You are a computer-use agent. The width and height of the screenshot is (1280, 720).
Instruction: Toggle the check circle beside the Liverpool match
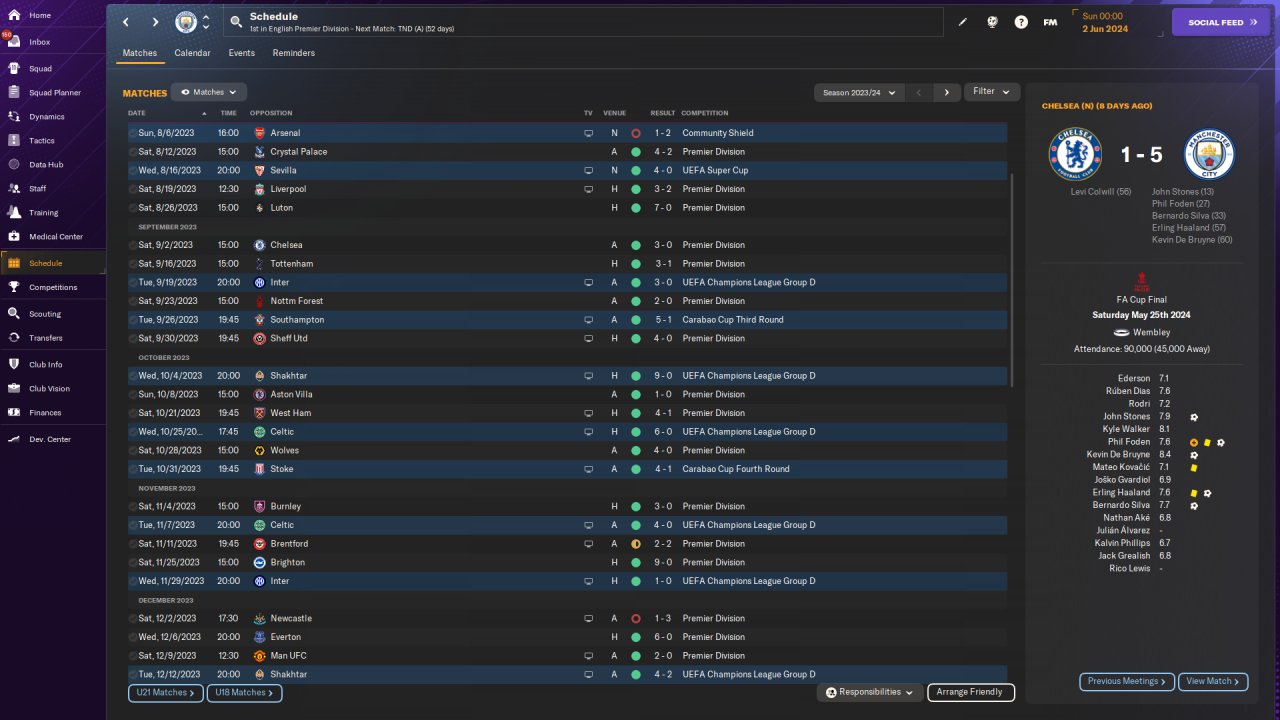click(133, 189)
